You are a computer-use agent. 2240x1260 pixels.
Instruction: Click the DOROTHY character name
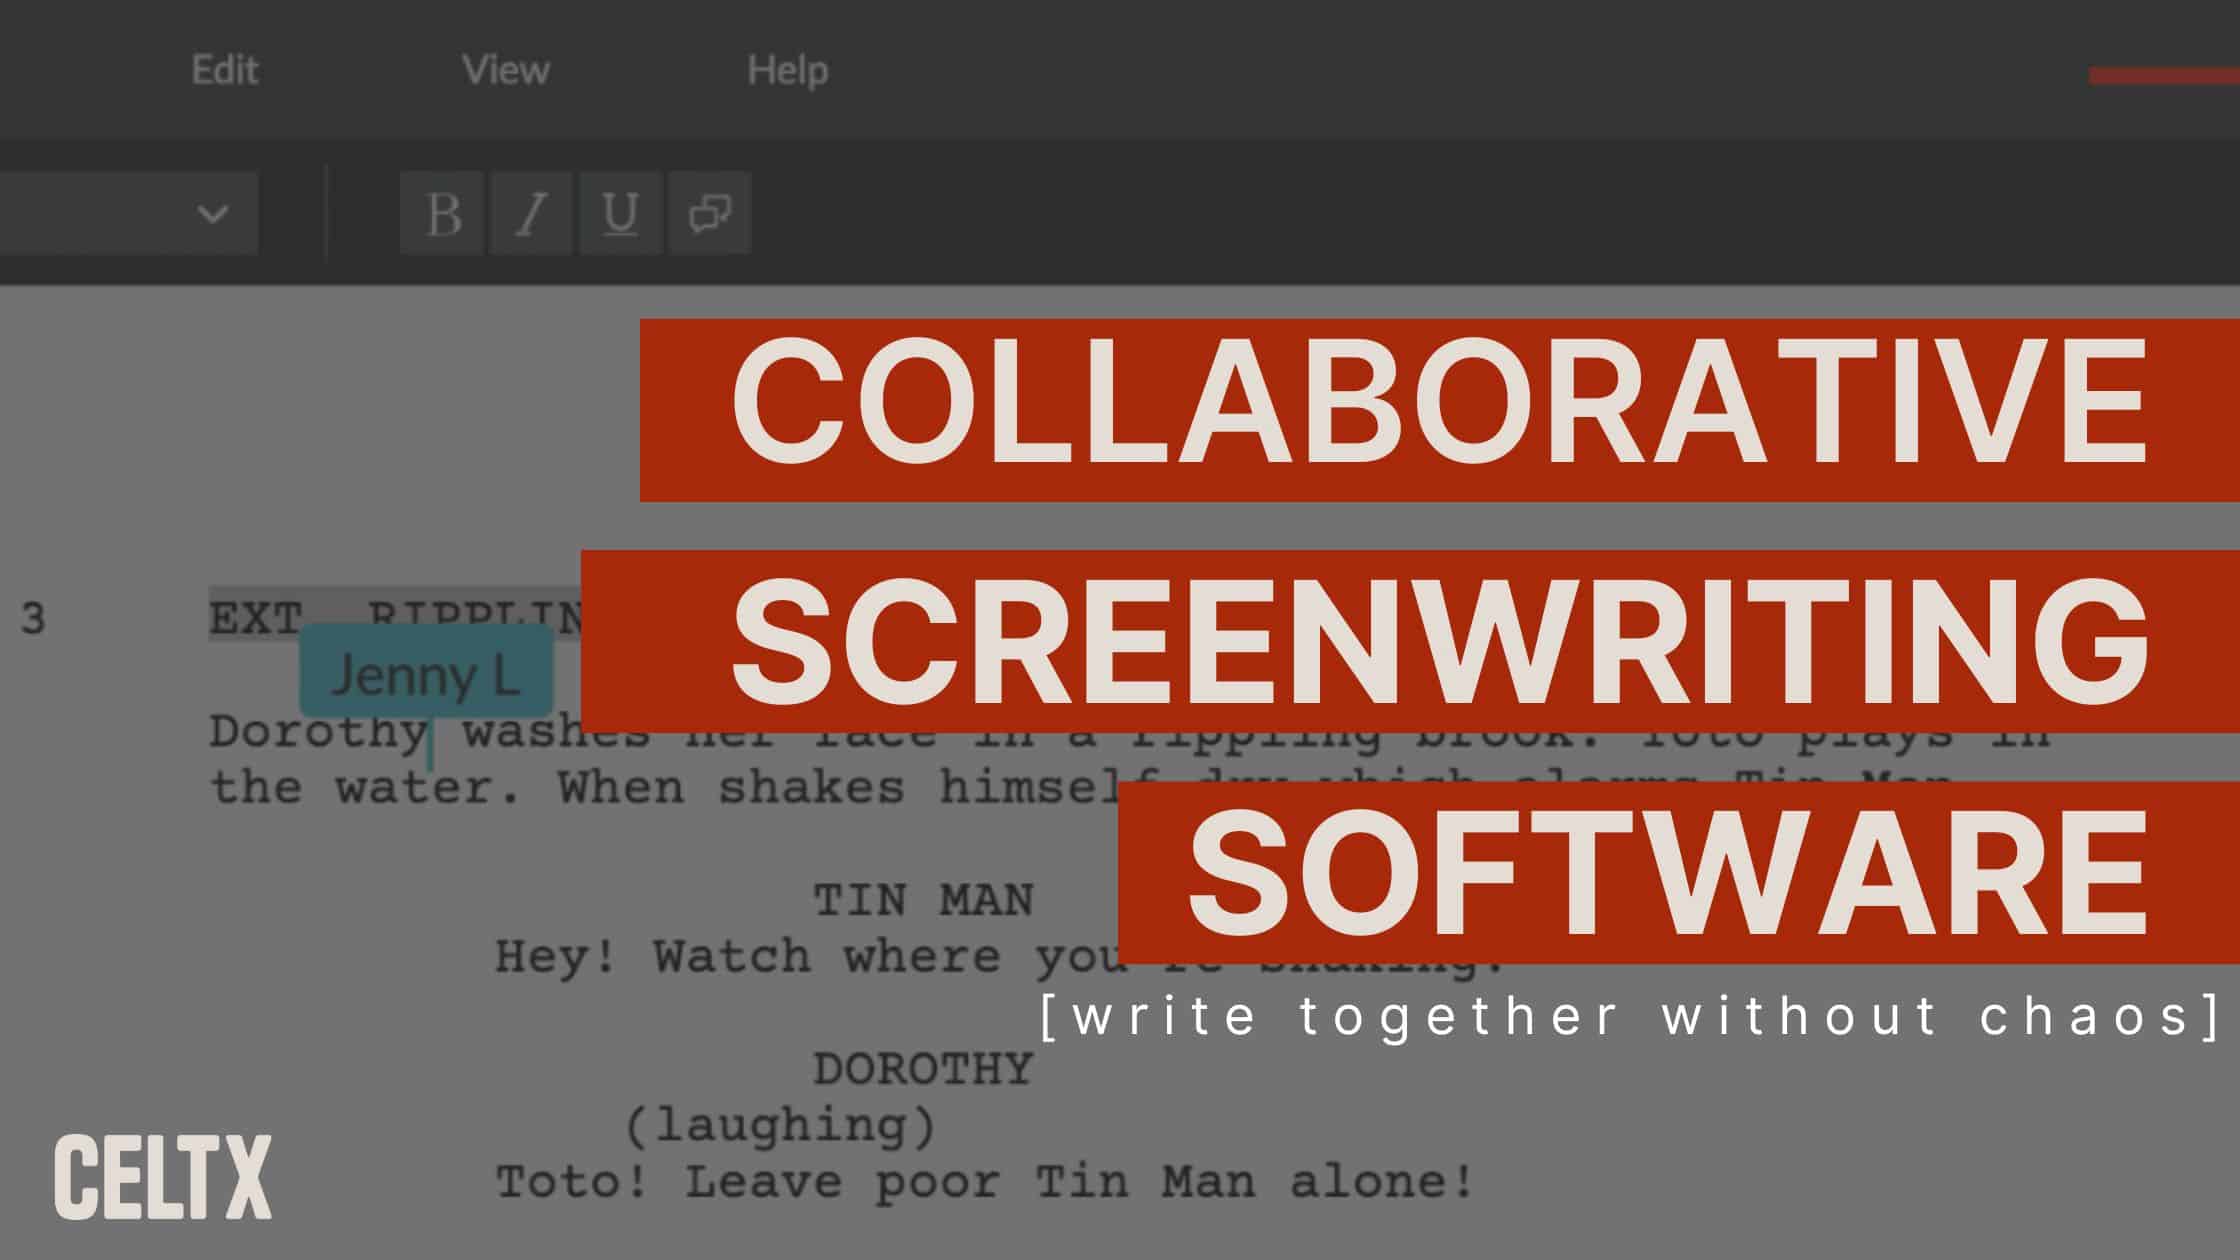point(922,1069)
